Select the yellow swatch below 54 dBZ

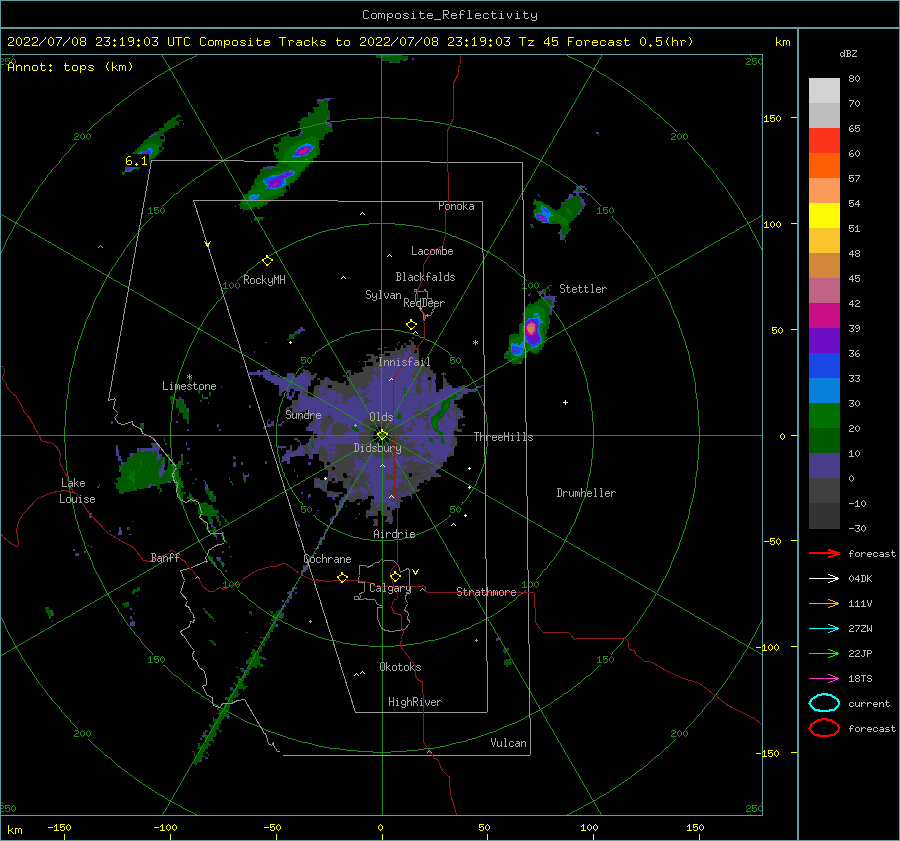824,215
